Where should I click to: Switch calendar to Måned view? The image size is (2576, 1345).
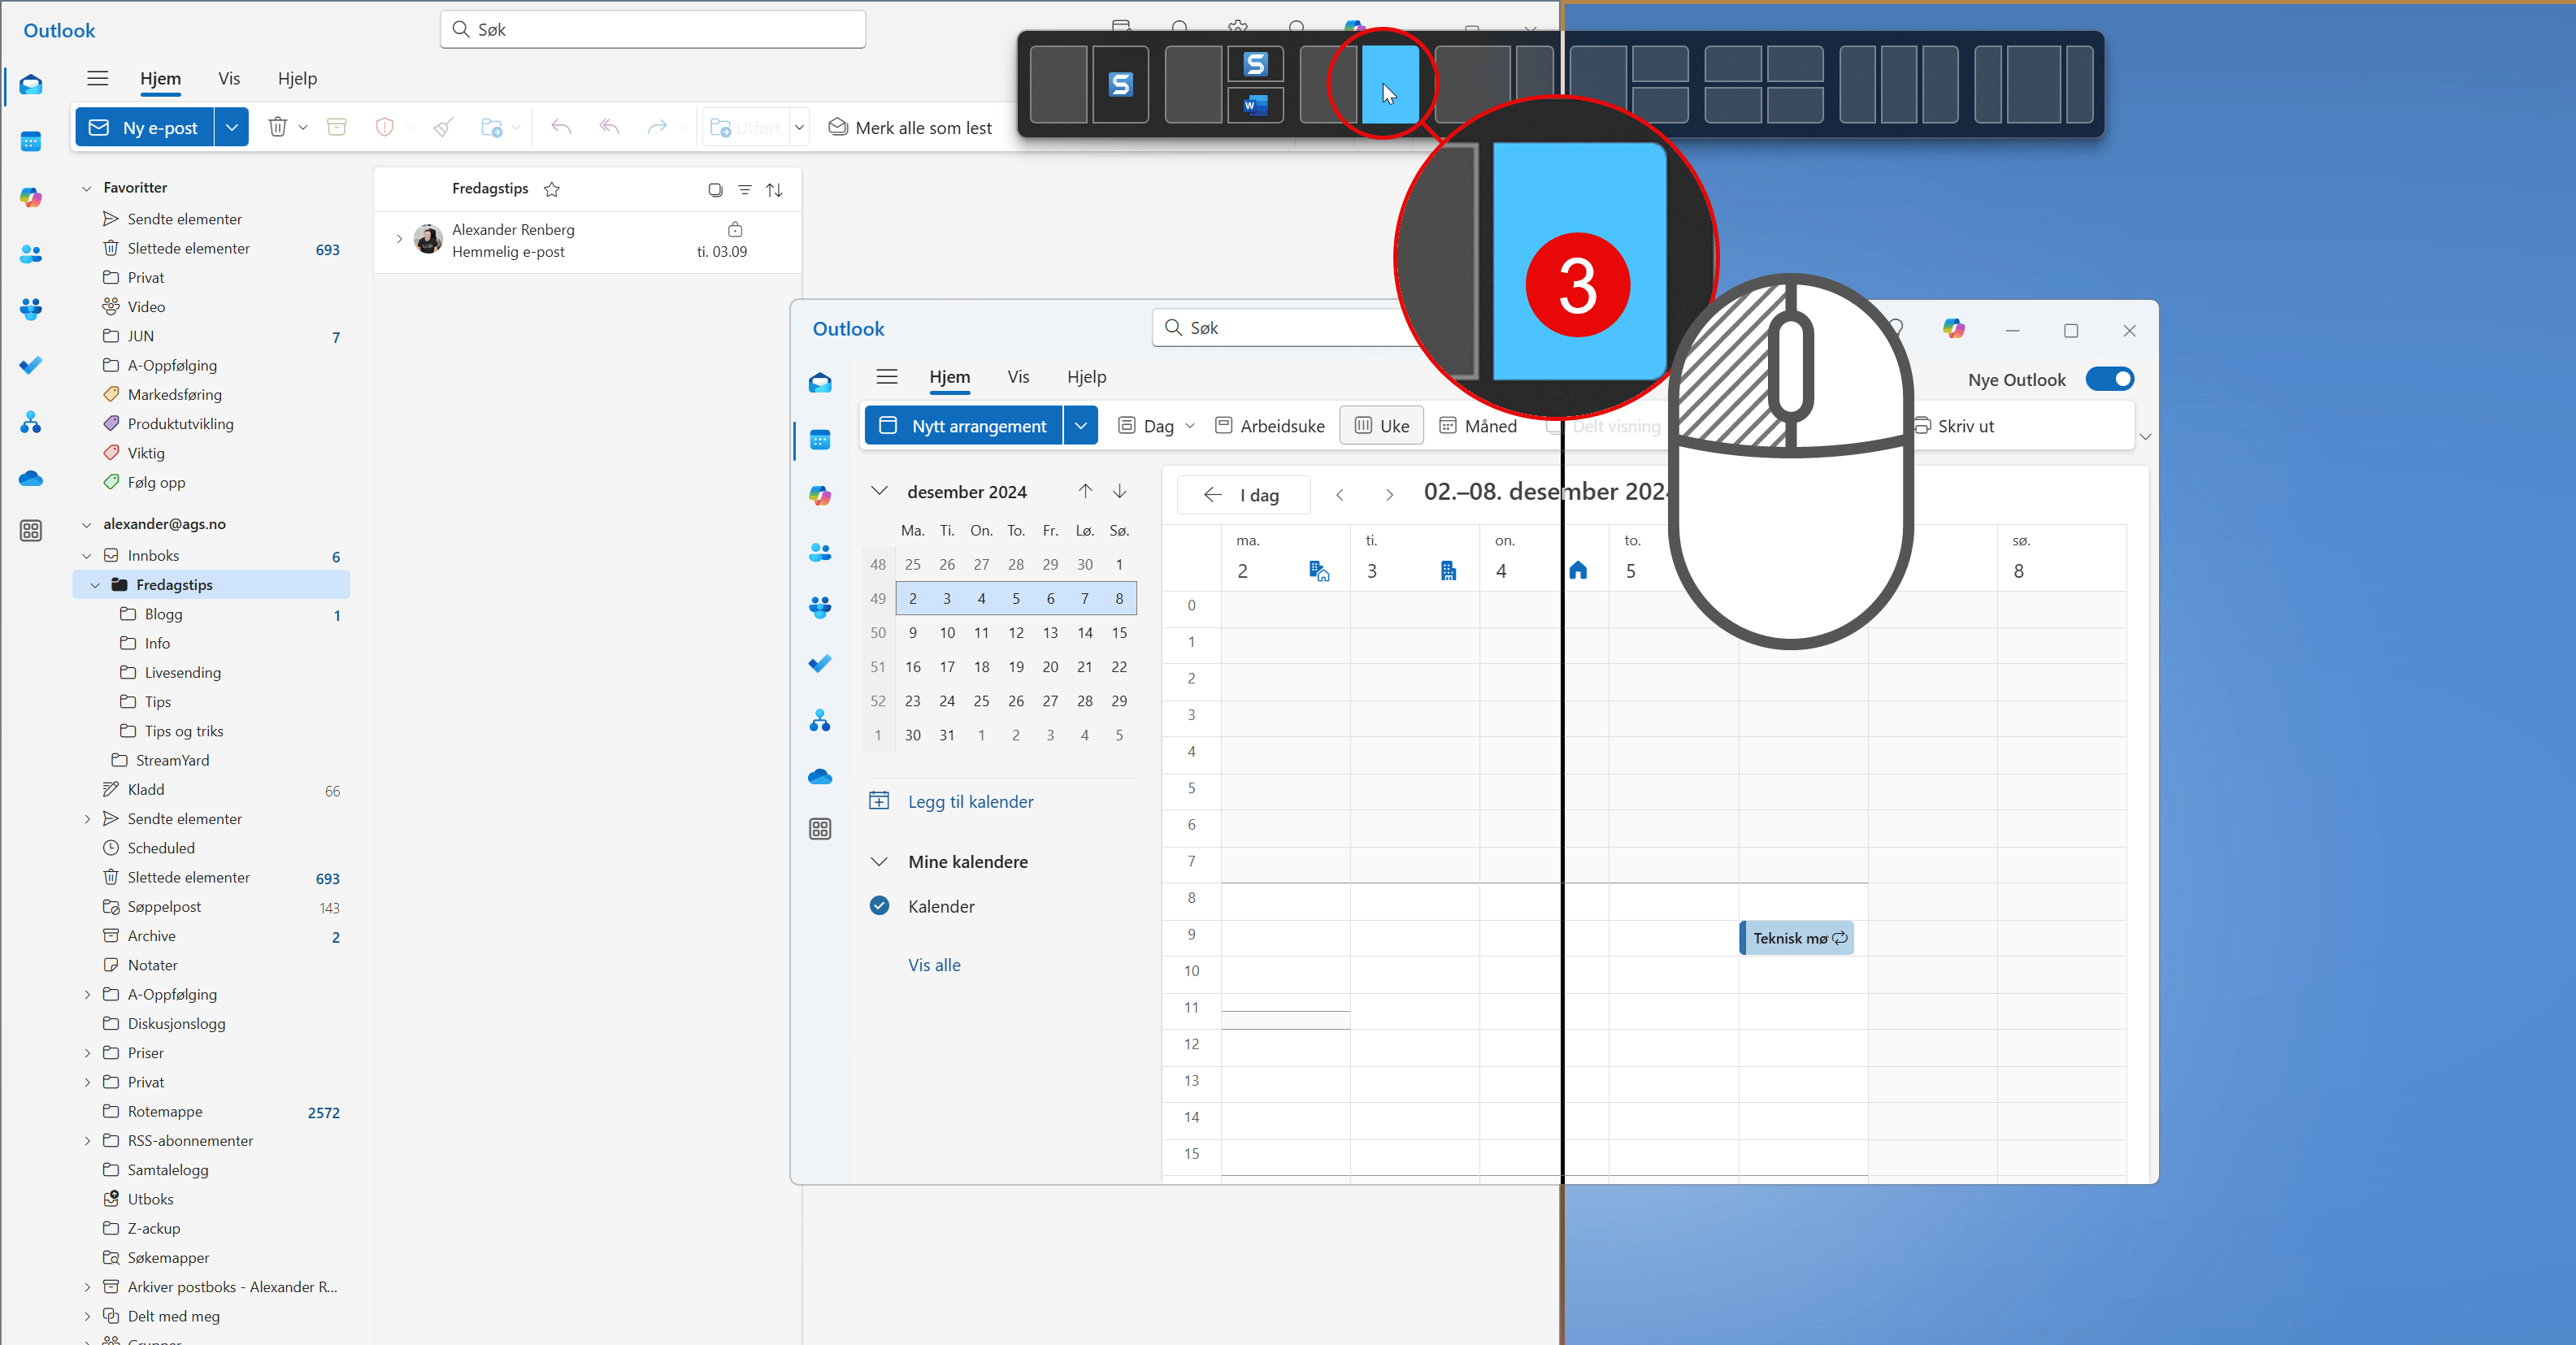click(1478, 426)
